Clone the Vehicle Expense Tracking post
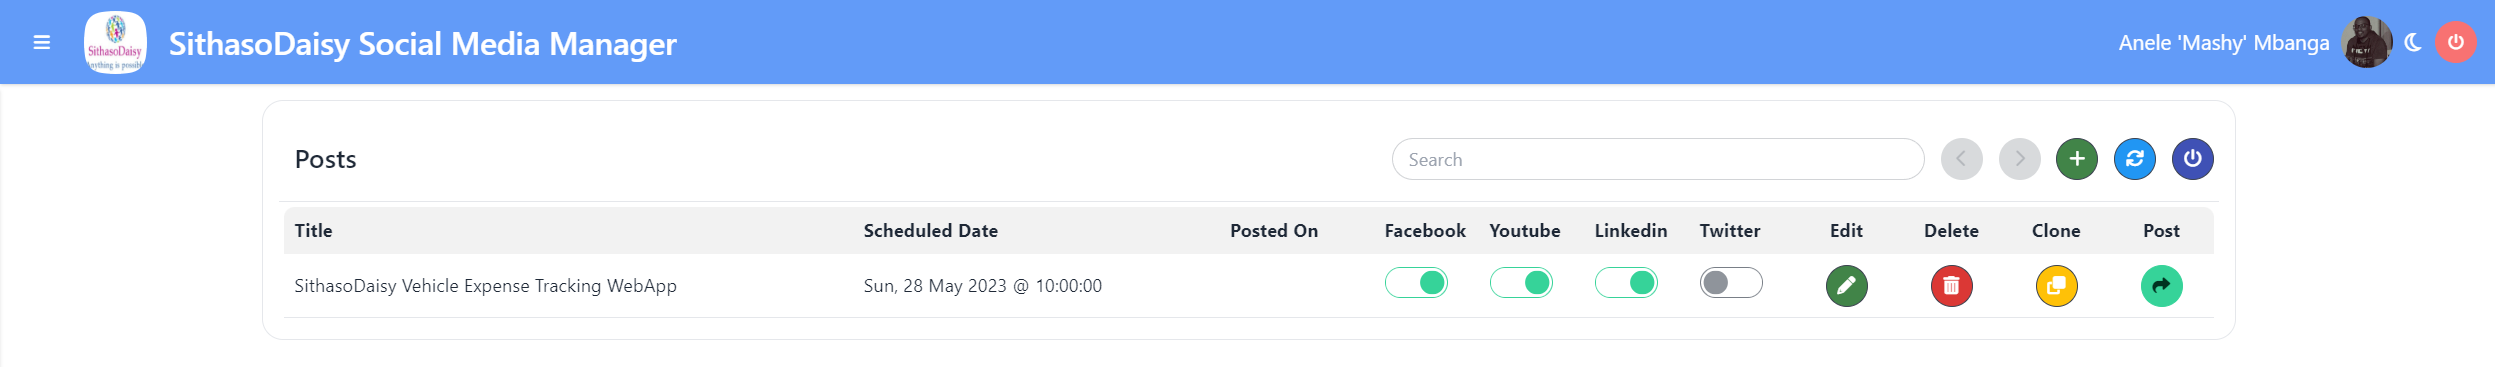Image resolution: width=2495 pixels, height=367 pixels. click(x=2056, y=286)
